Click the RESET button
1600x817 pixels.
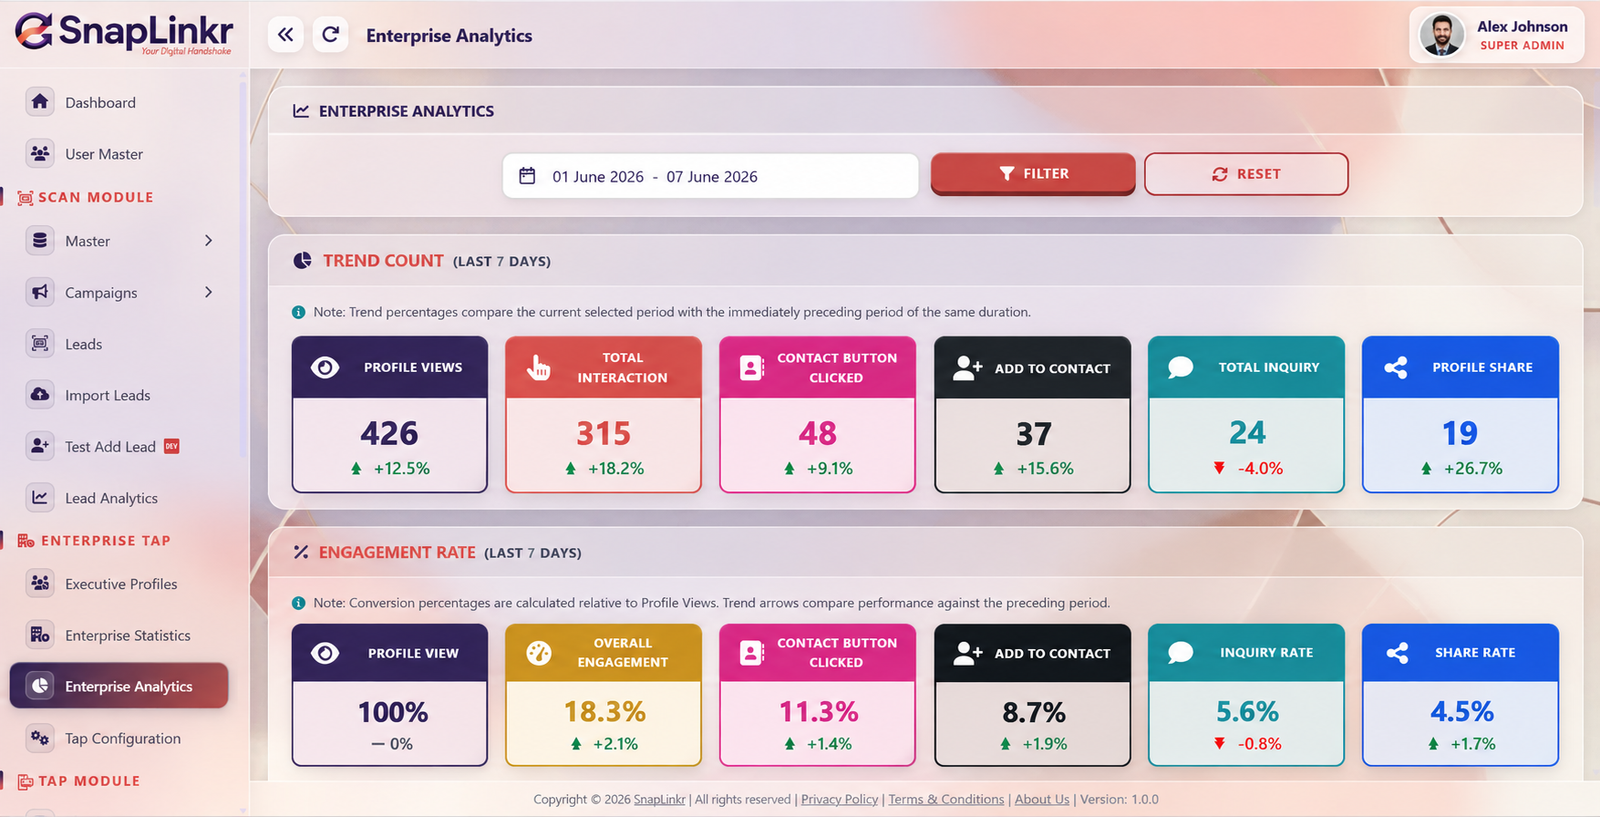pyautogui.click(x=1246, y=174)
